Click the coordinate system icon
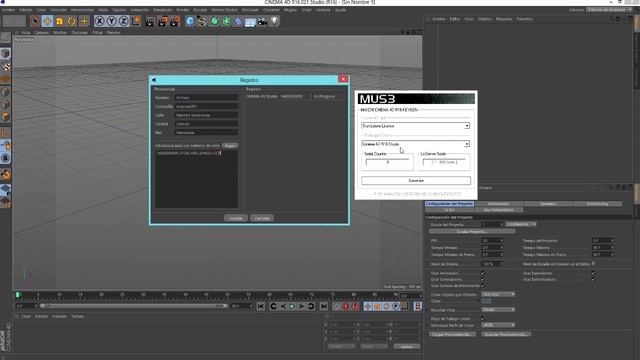Image resolution: width=640 pixels, height=360 pixels. 136,21
